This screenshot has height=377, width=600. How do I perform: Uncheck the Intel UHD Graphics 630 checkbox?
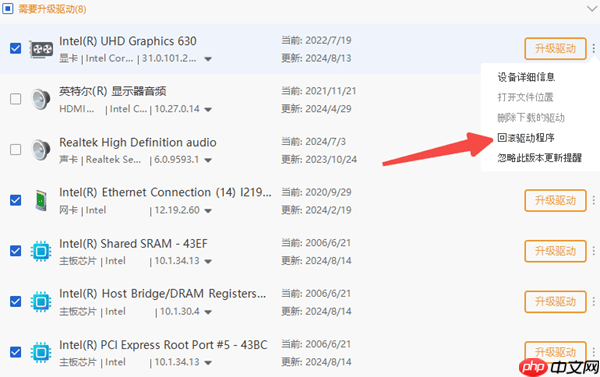pos(16,49)
